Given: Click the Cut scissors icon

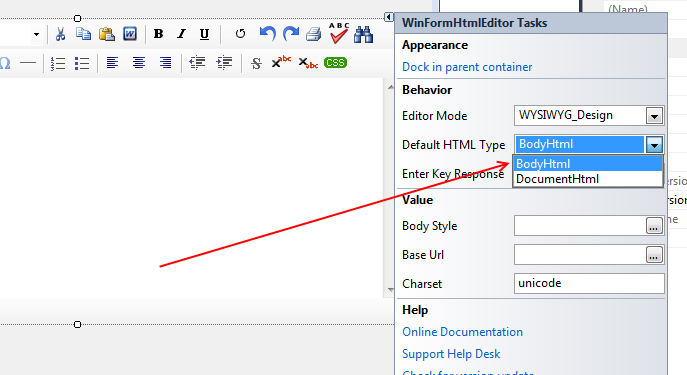Looking at the screenshot, I should pyautogui.click(x=60, y=34).
